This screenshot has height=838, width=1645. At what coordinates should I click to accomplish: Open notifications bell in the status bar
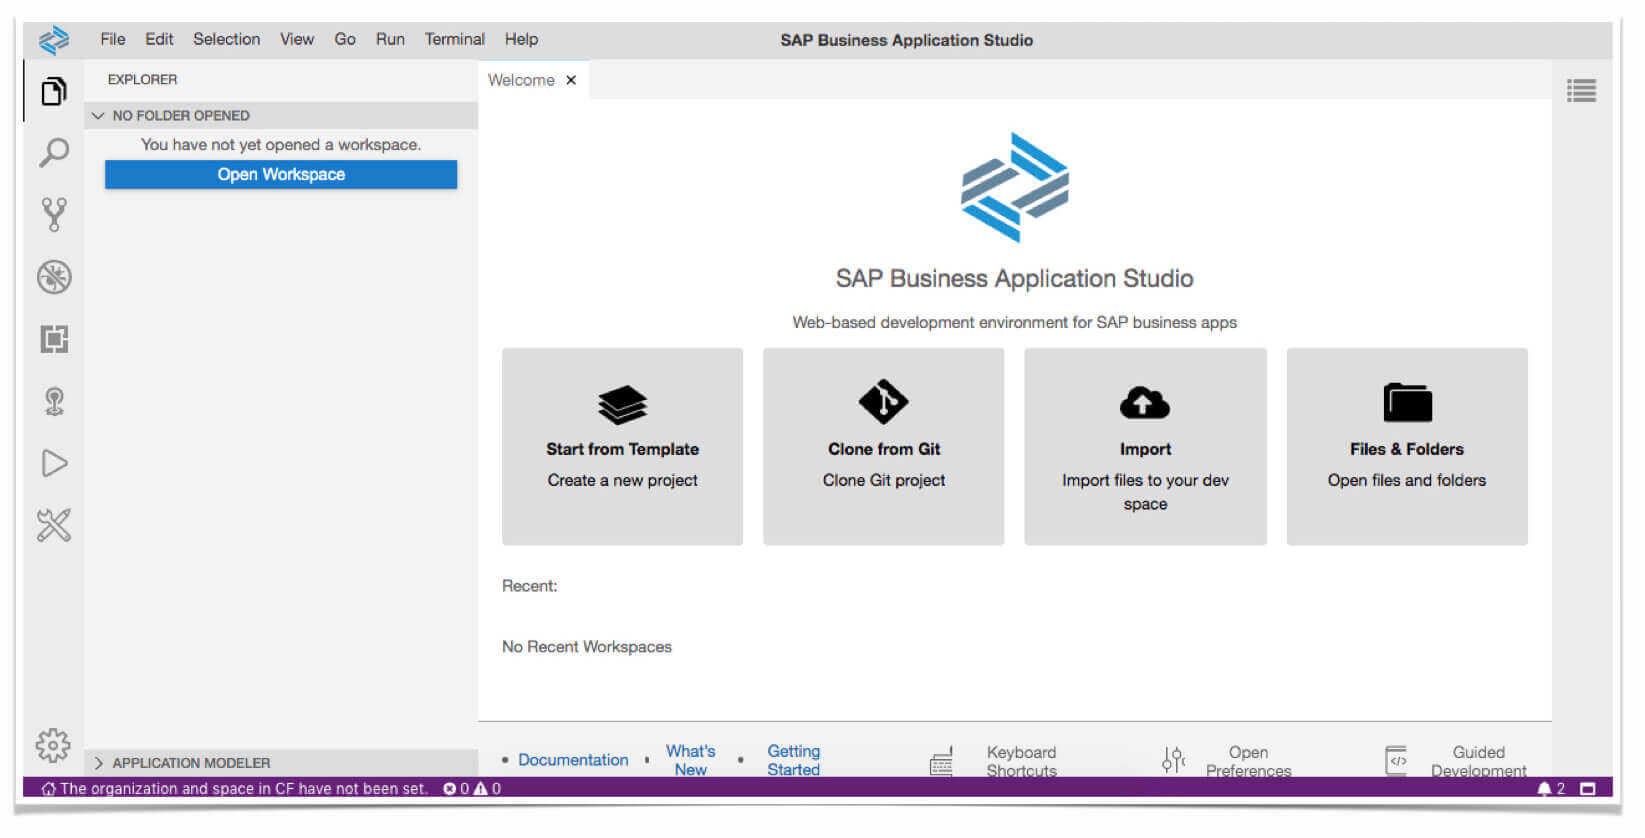pyautogui.click(x=1551, y=789)
